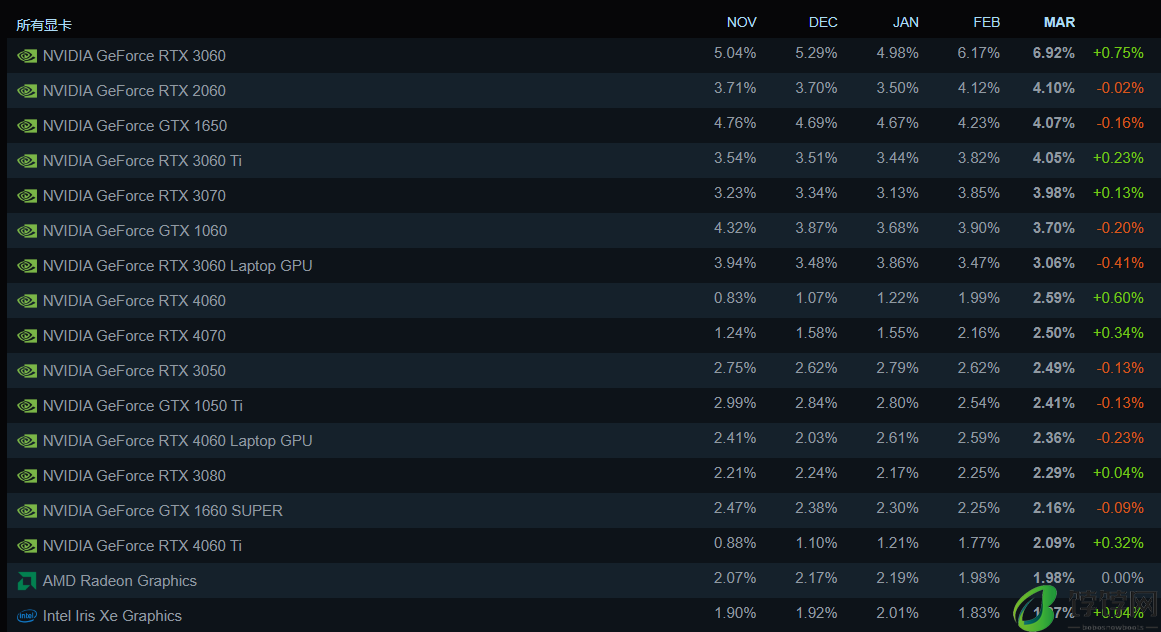Click the +0.75% change value for RTX 3060
Viewport: 1161px width, 632px height.
1118,53
